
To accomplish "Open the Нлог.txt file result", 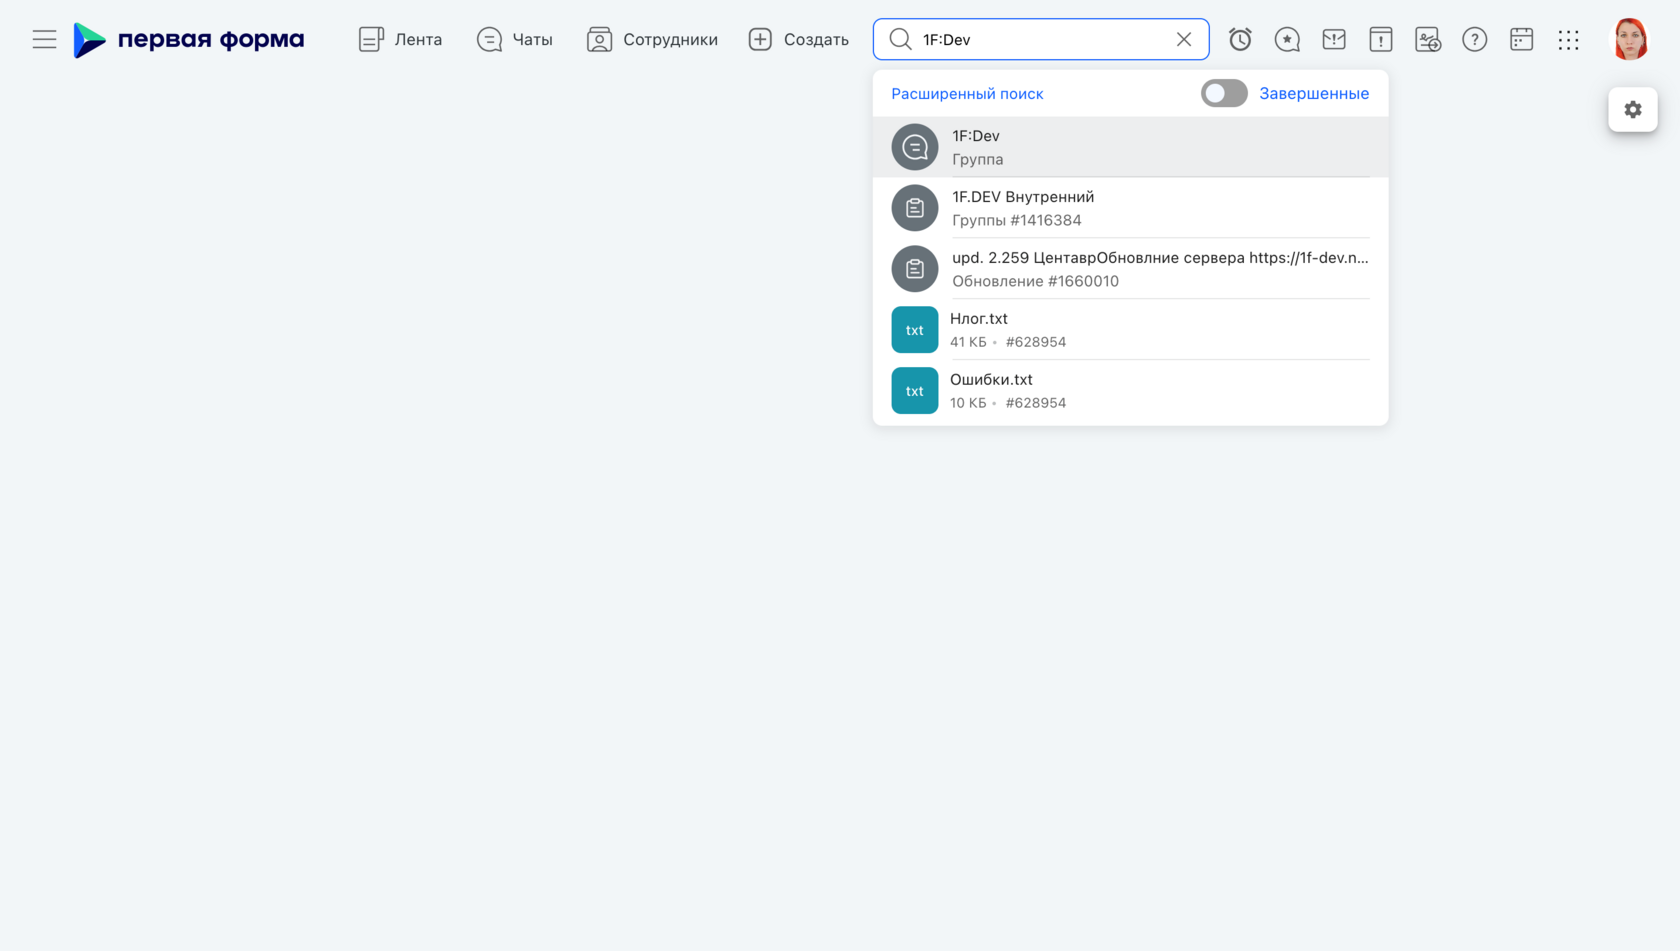I will (1130, 330).
